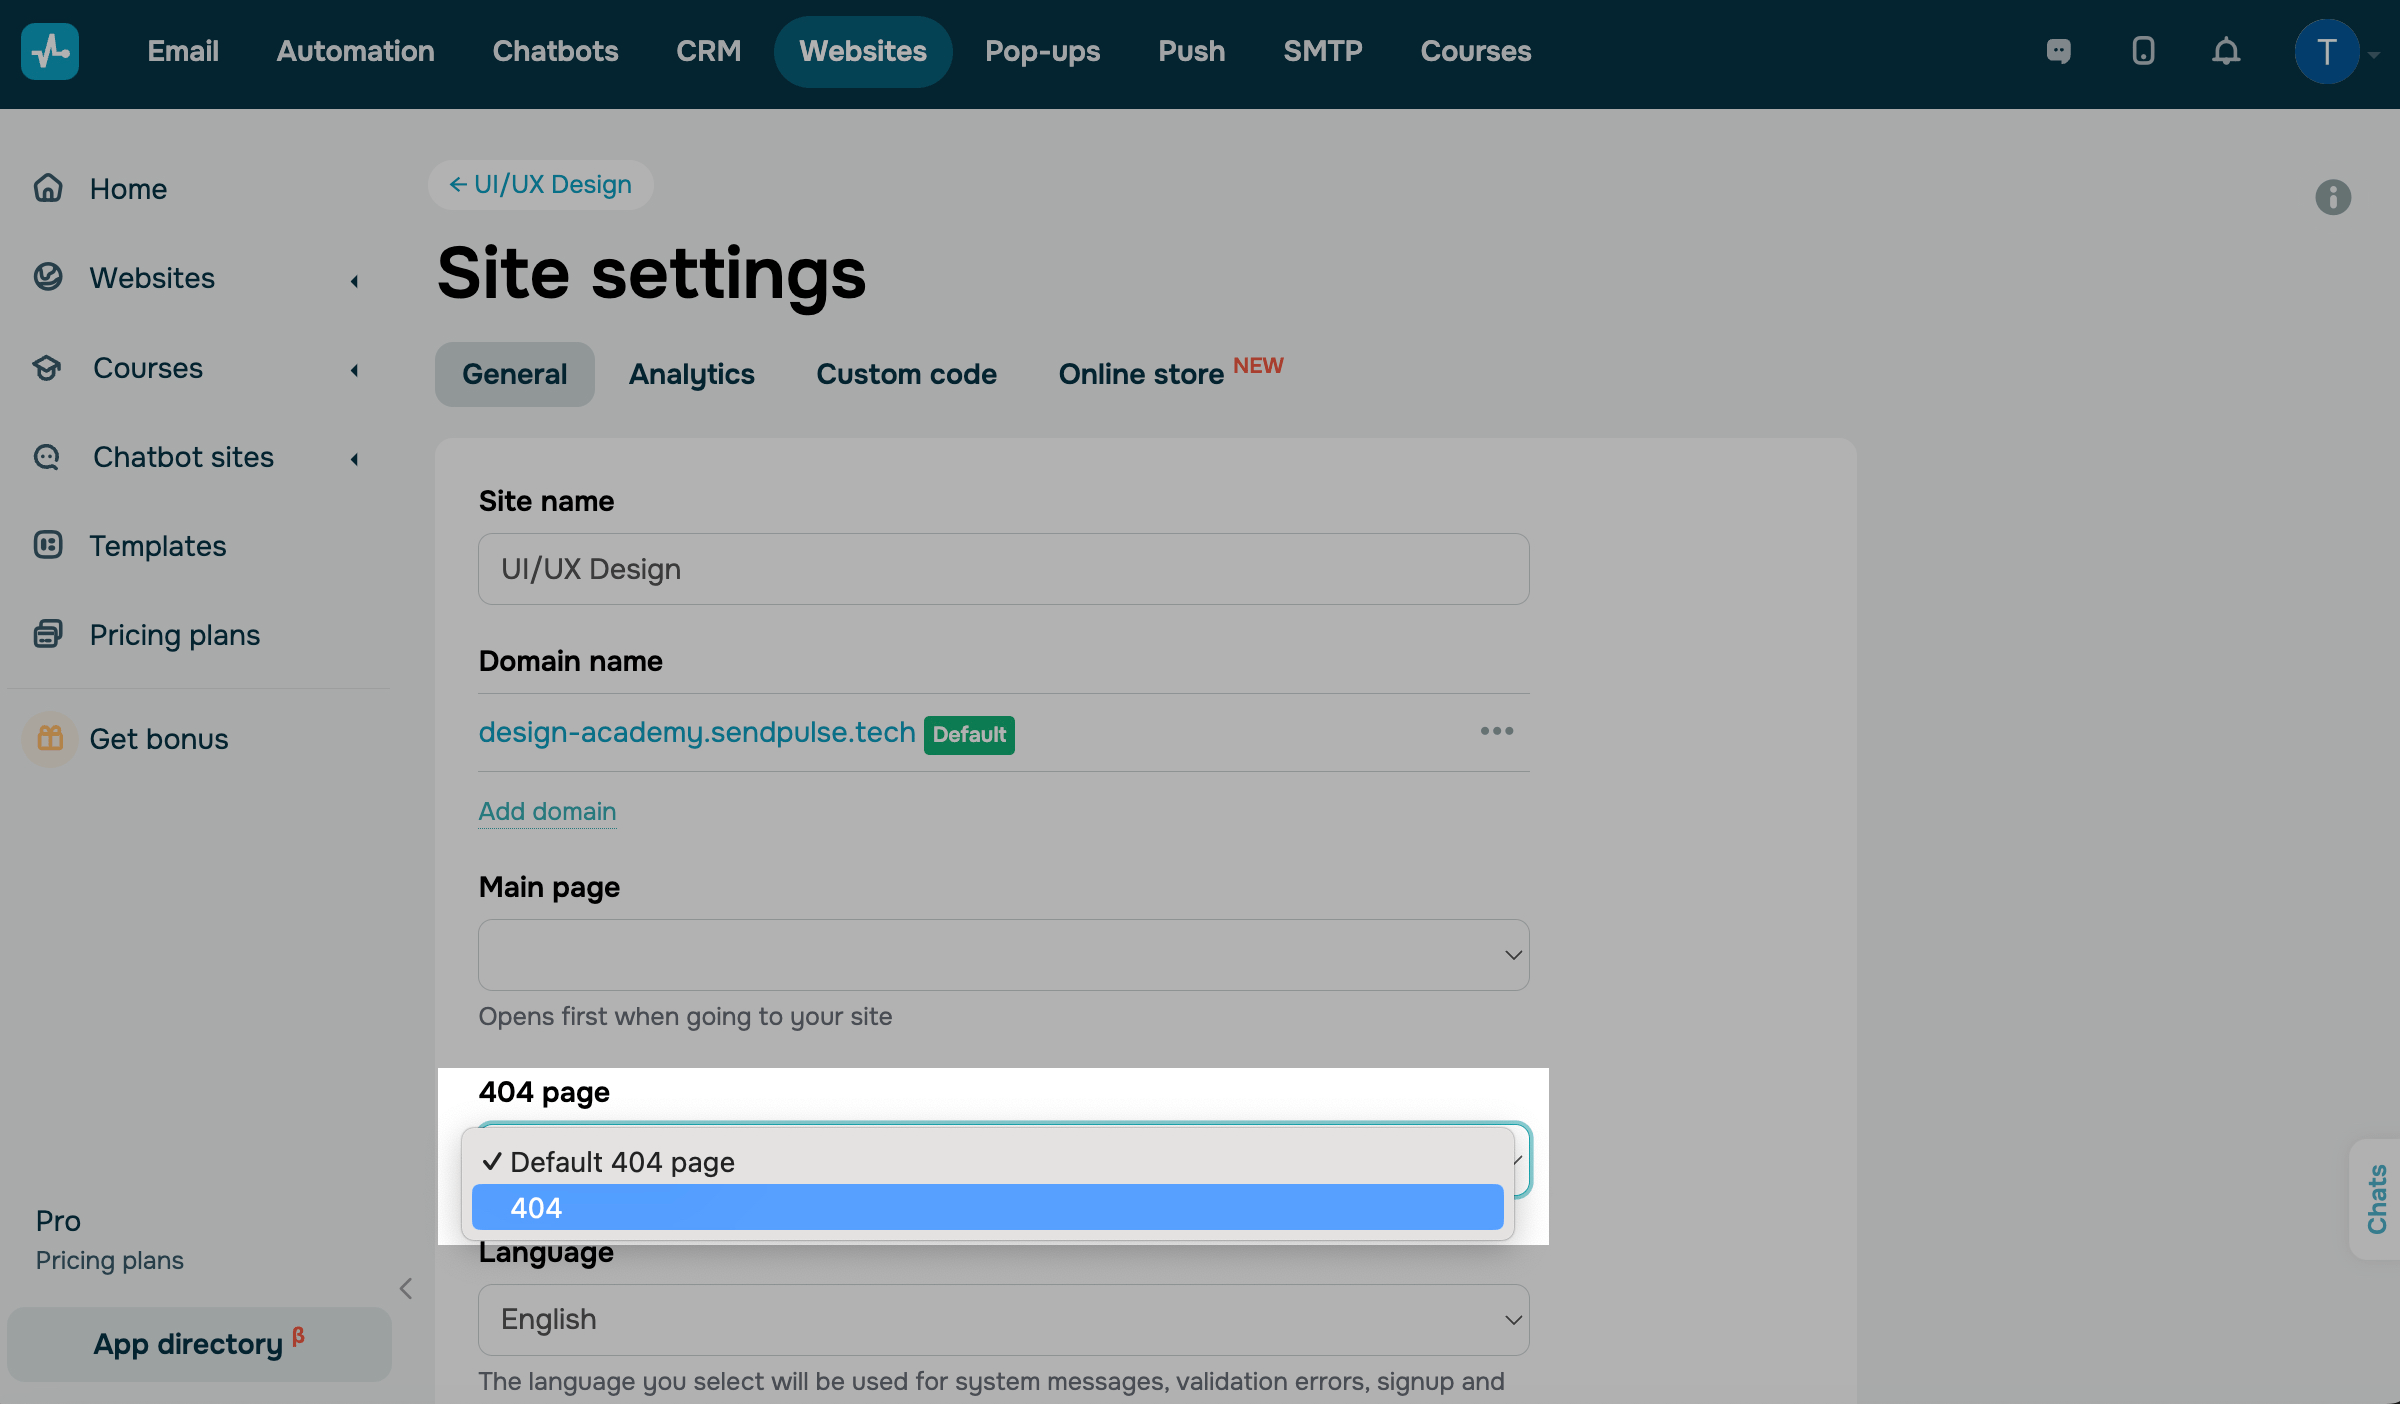
Task: Click the user avatar T
Action: tap(2326, 52)
